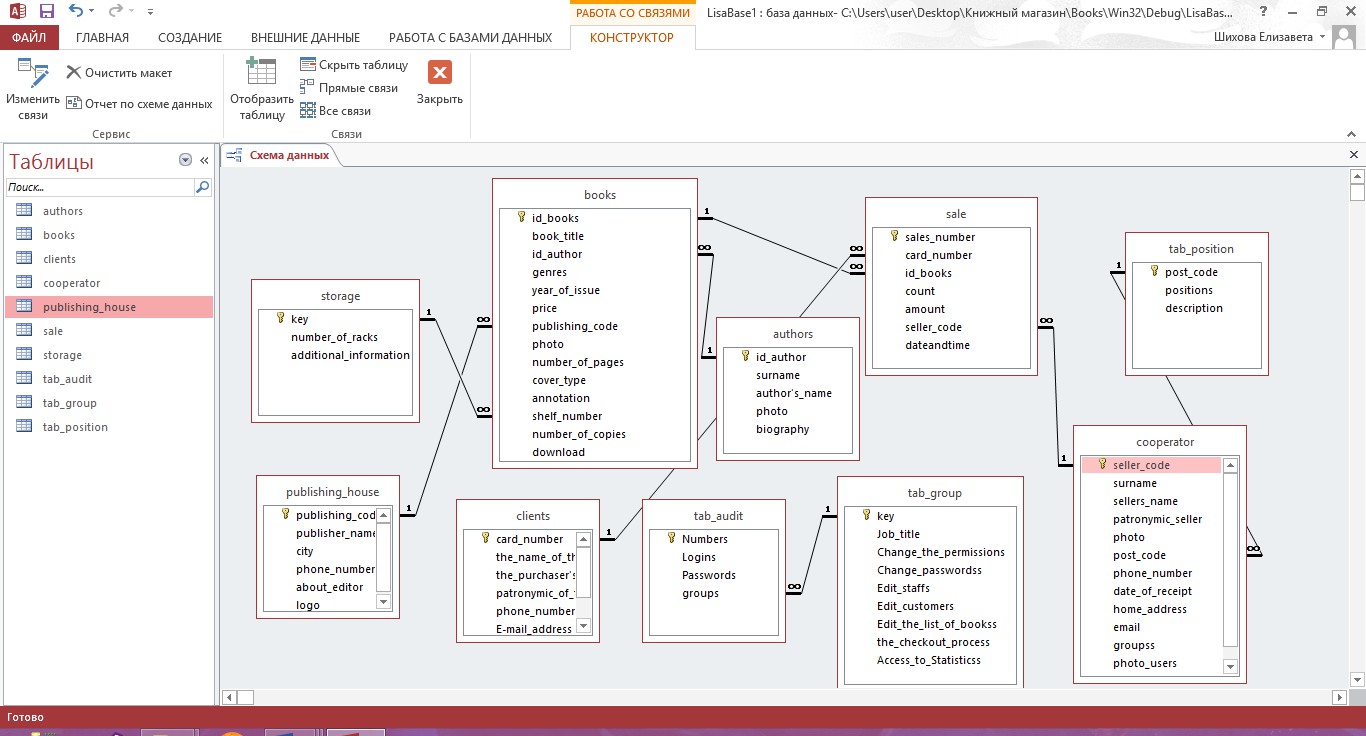Click the Поиск search field in navigation pane
1366x736 pixels.
click(99, 187)
